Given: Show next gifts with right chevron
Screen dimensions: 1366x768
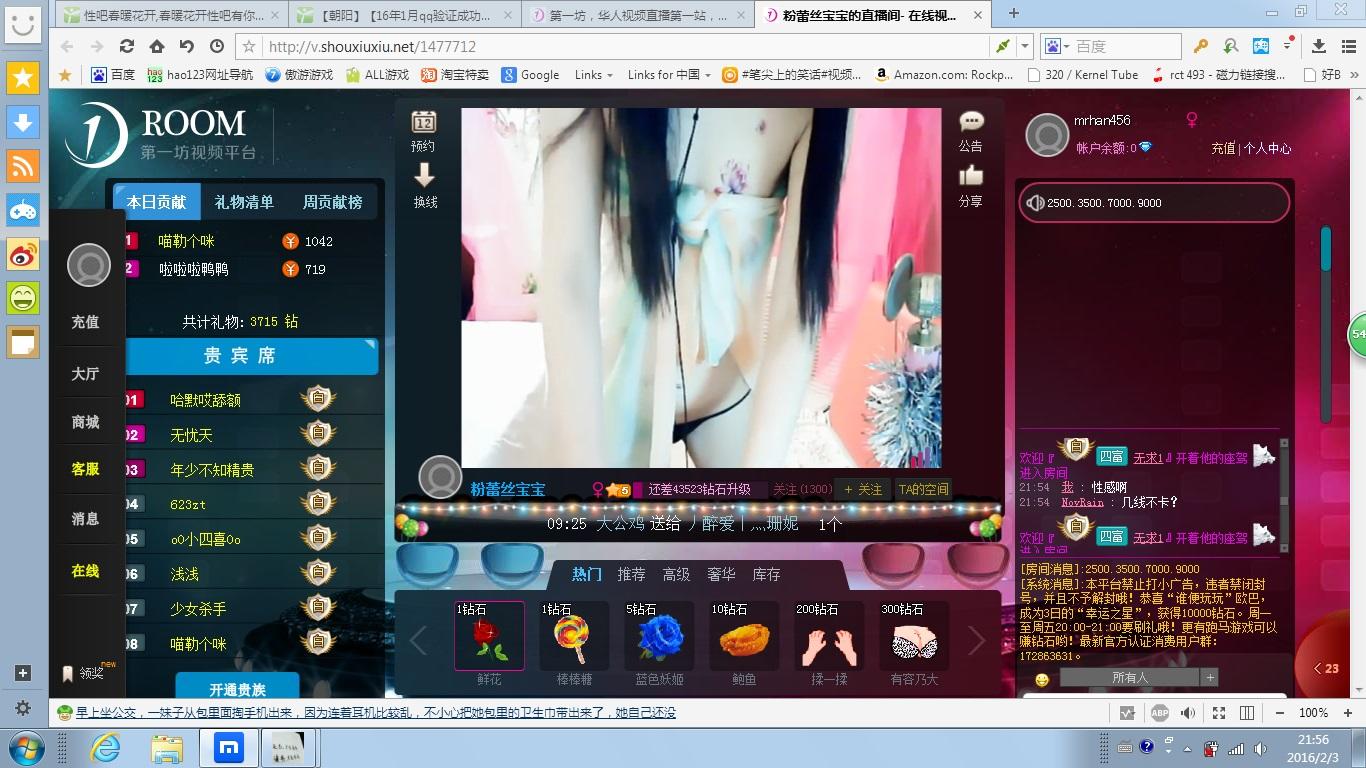Looking at the screenshot, I should 976,641.
